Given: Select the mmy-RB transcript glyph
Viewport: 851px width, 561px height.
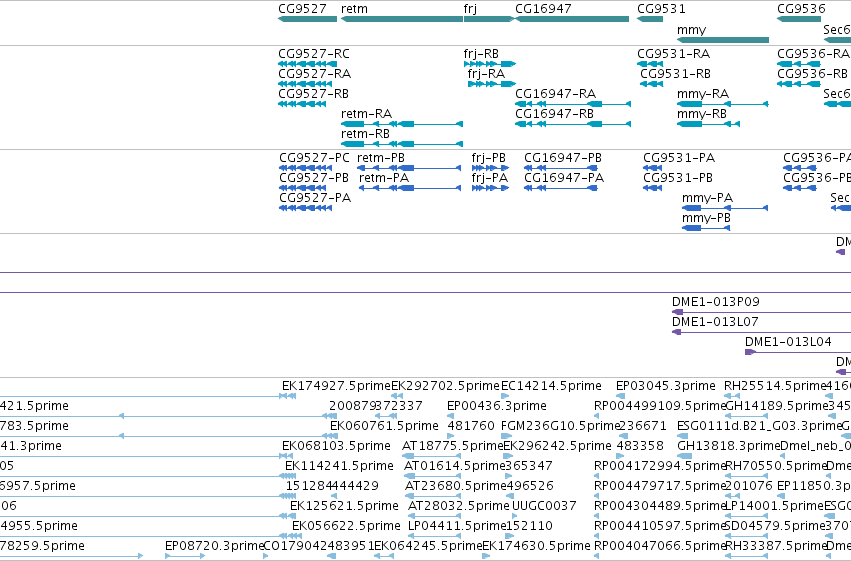Looking at the screenshot, I should point(708,124).
